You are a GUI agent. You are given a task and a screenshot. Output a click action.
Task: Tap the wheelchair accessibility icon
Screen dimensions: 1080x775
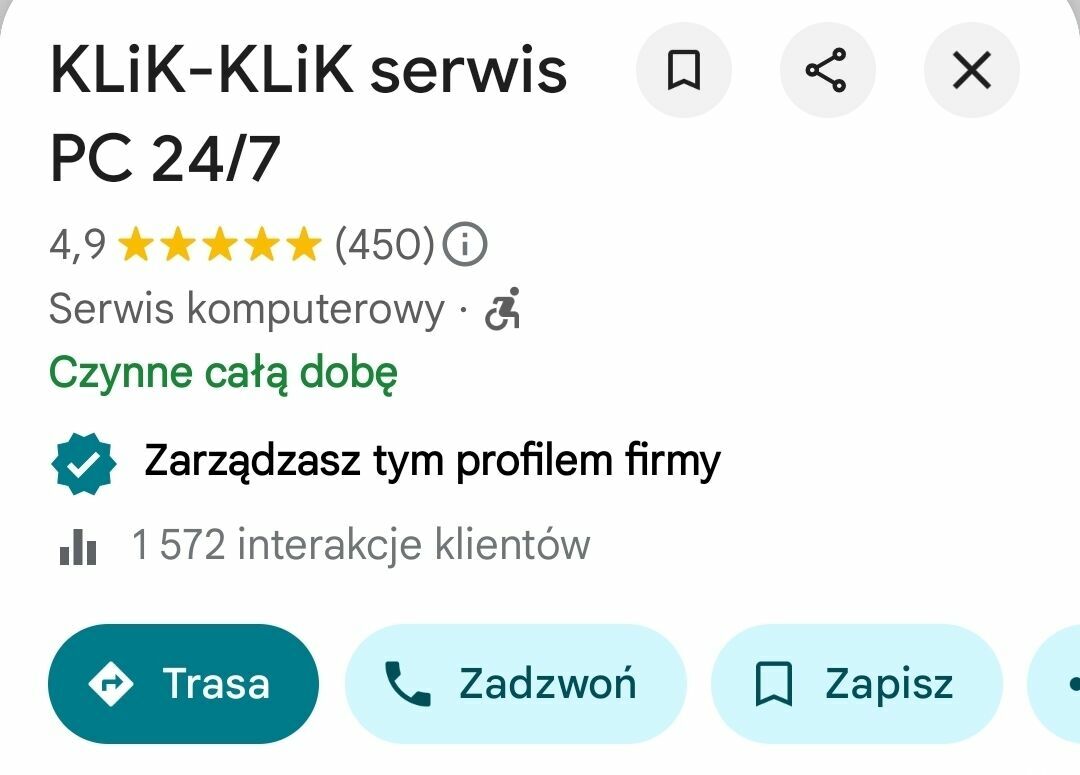point(503,309)
